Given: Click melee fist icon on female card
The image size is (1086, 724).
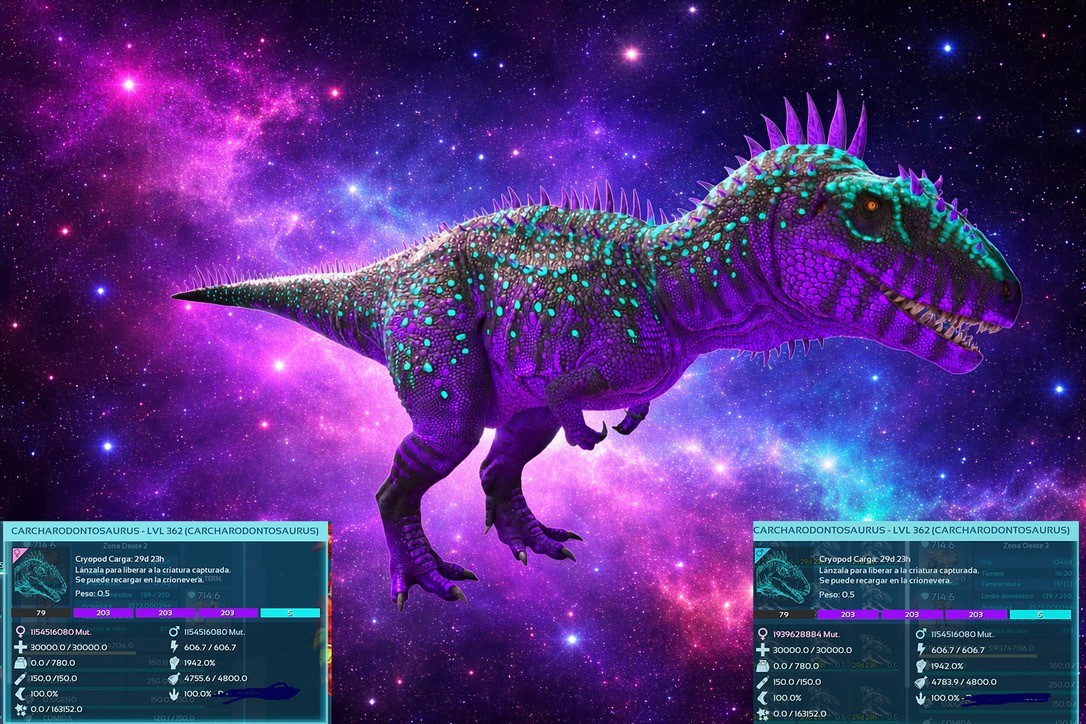Looking at the screenshot, I should coord(174,663).
